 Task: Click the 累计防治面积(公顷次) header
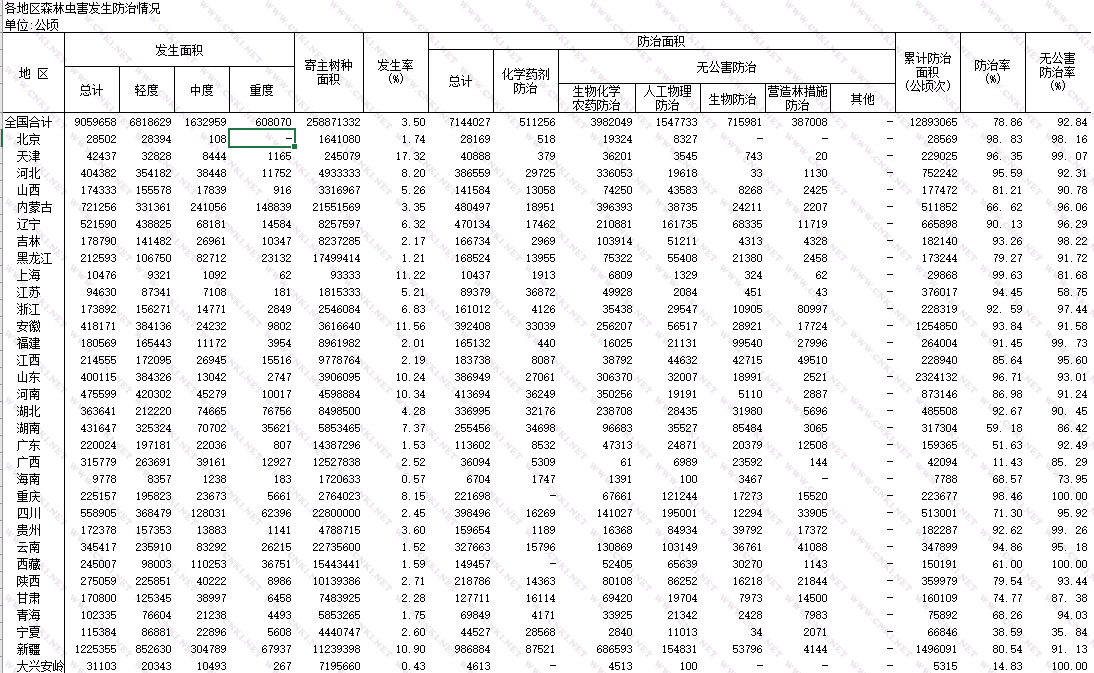(928, 73)
